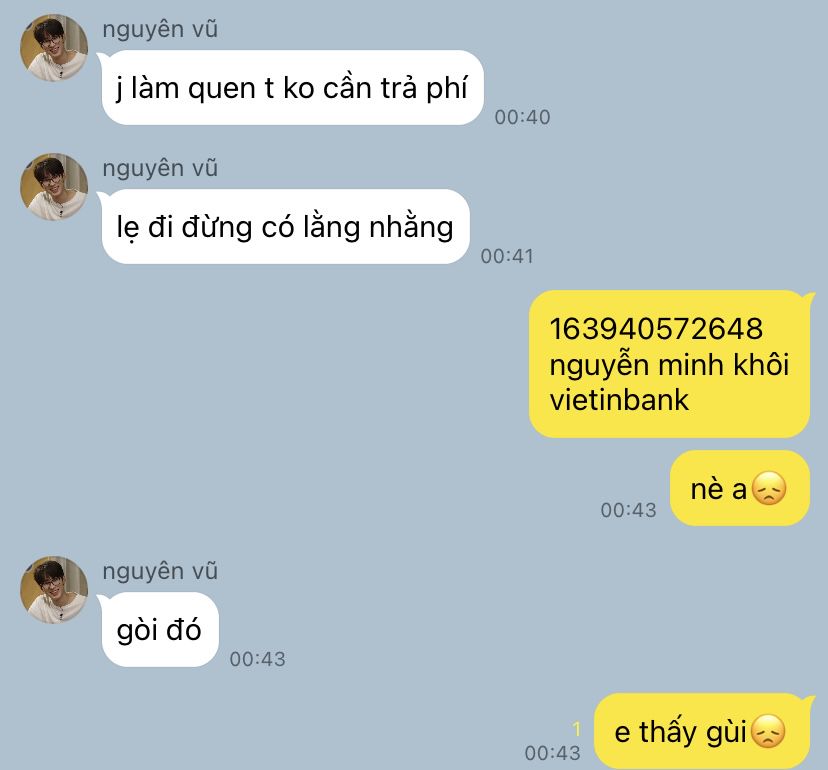The width and height of the screenshot is (828, 770).
Task: Tap nguyên vũ's avatar beside the 00:40 message
Action: [x=54, y=48]
